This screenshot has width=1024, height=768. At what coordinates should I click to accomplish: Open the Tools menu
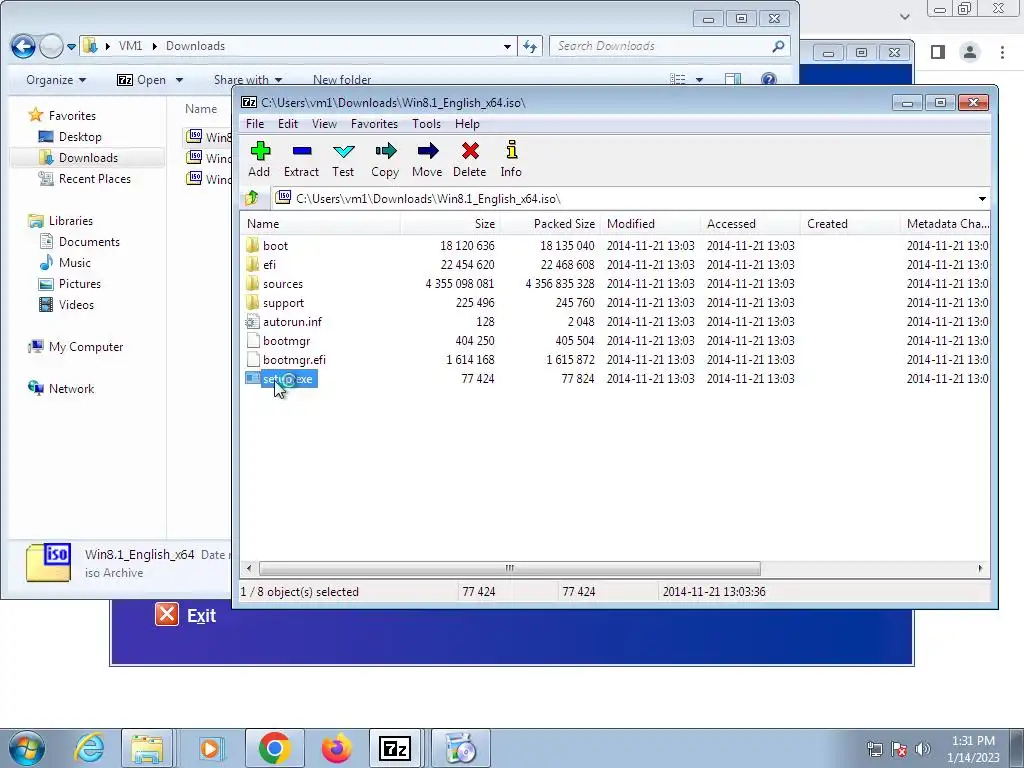pos(426,123)
